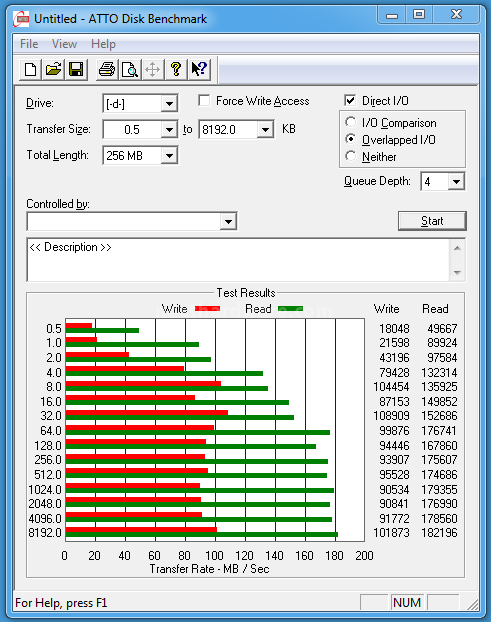Click the 'For Help, press F1' status text

click(x=61, y=603)
